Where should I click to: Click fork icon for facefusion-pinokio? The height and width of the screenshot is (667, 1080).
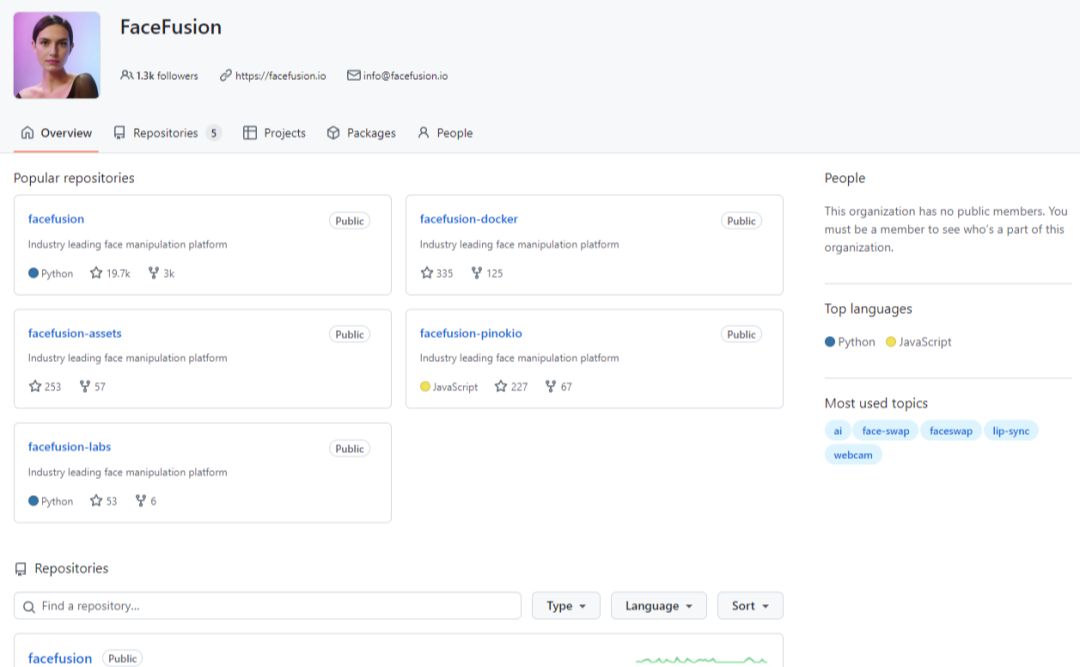coord(551,387)
